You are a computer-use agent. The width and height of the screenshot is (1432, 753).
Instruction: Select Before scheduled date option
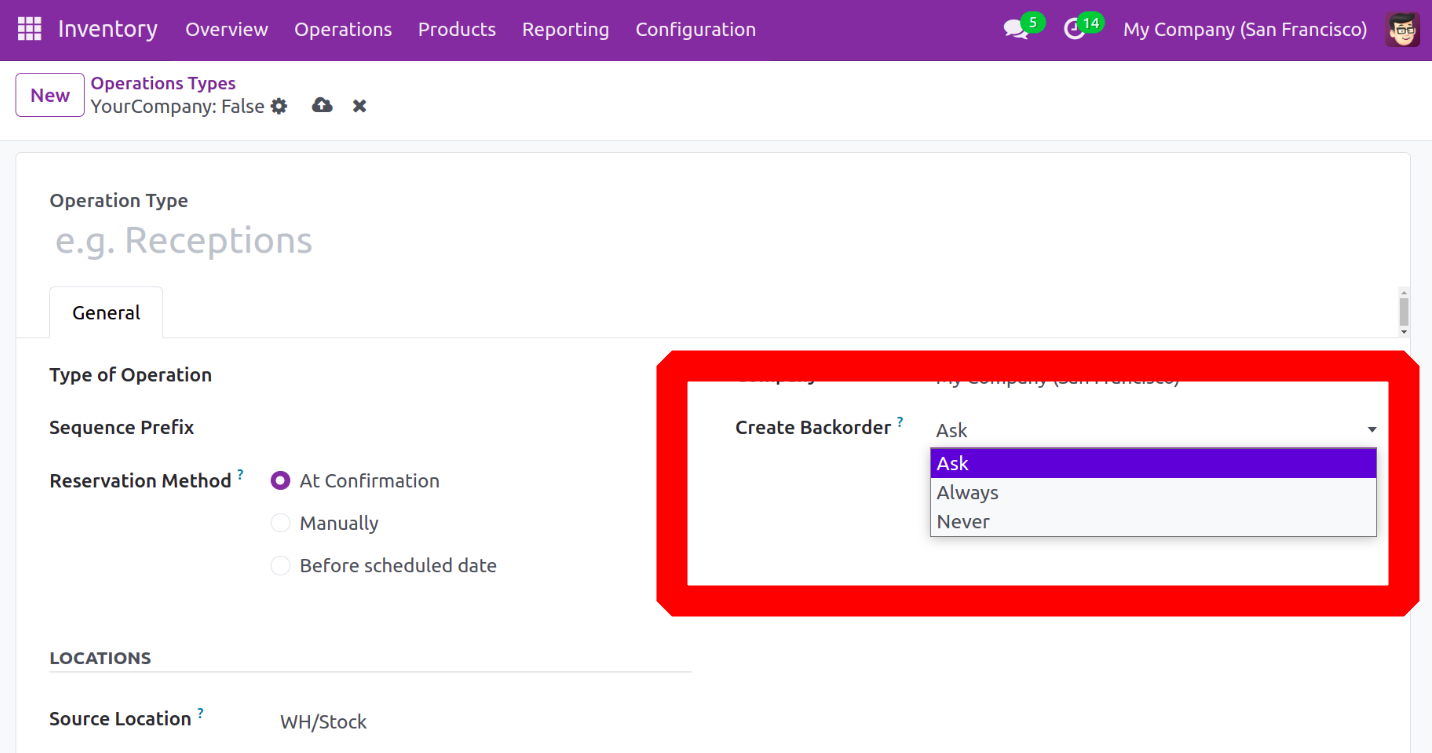click(x=281, y=566)
